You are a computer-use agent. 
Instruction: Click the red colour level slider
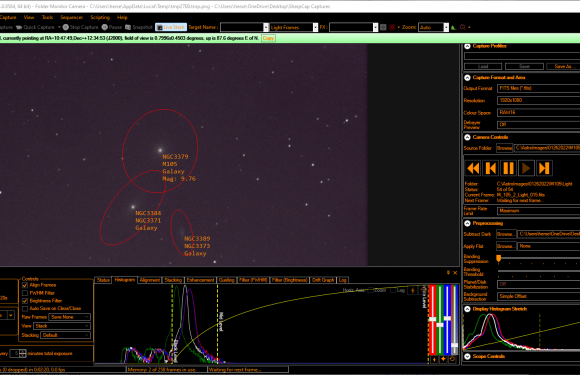tap(432, 320)
